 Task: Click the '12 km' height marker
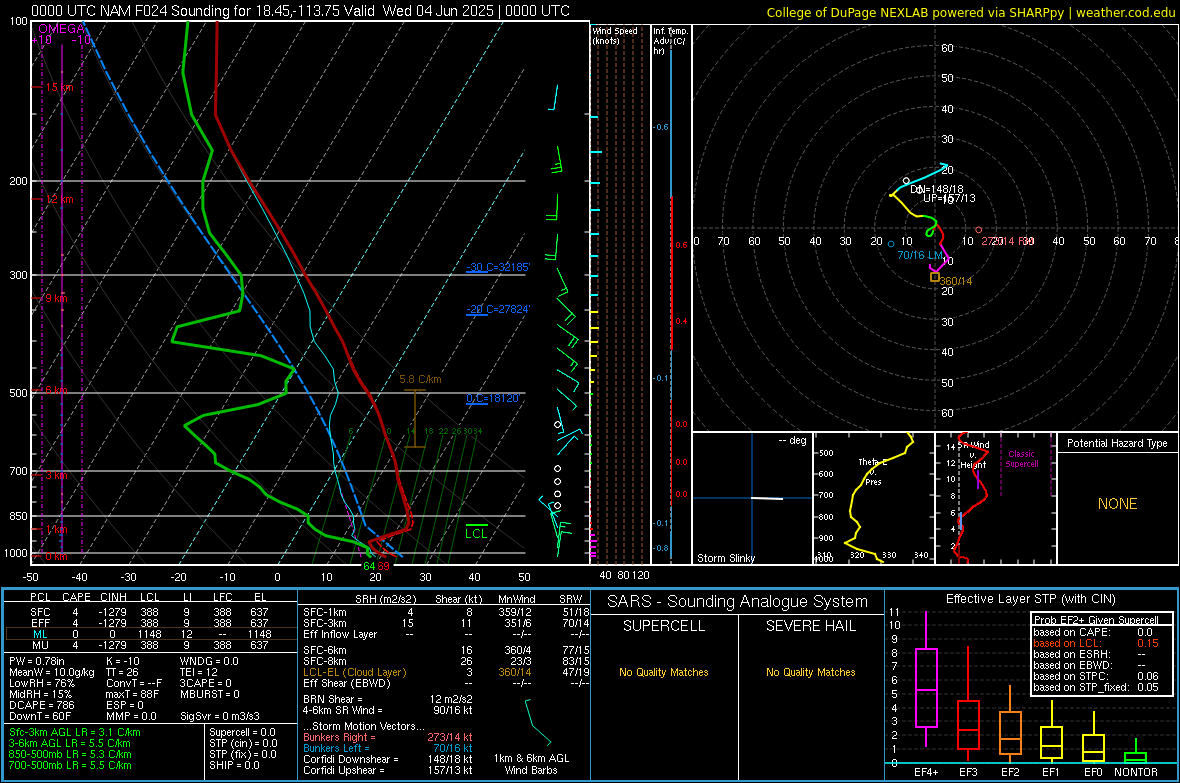[x=59, y=200]
